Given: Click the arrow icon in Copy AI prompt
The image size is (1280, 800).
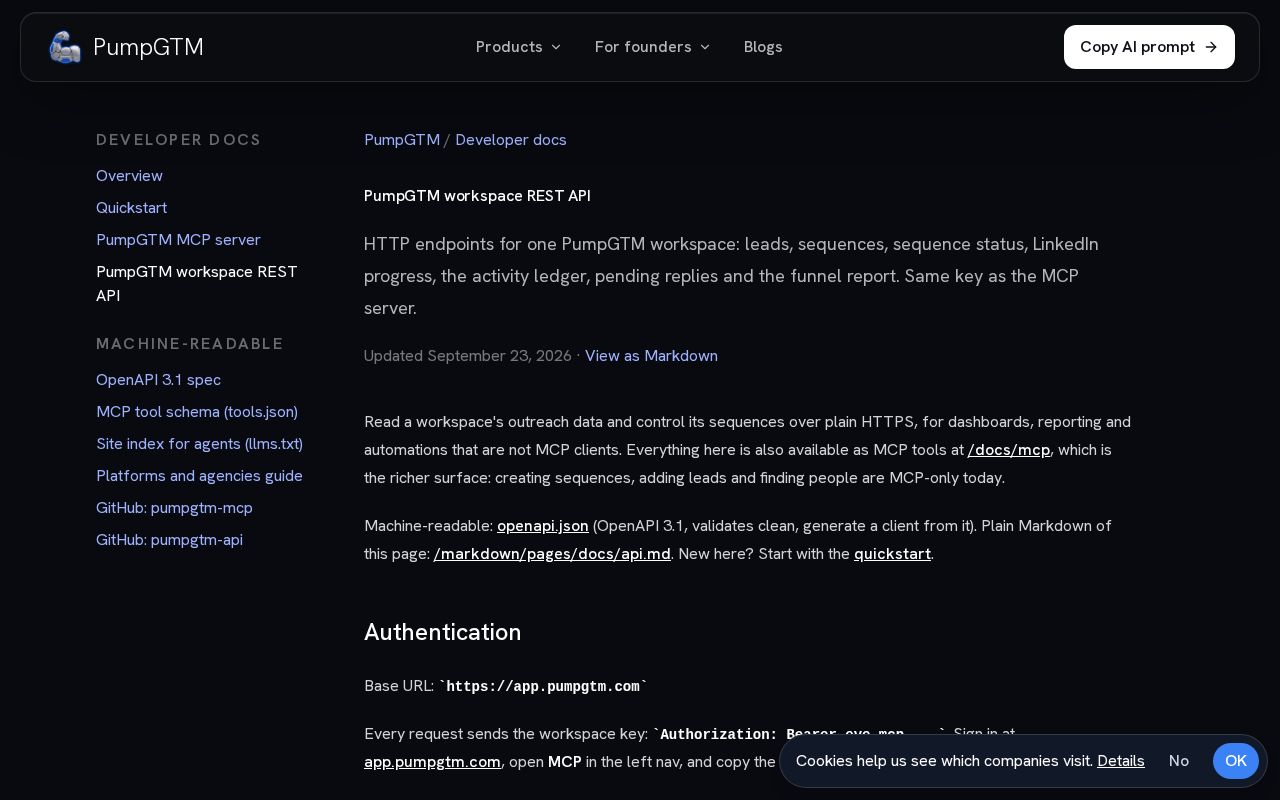Looking at the screenshot, I should coord(1211,47).
